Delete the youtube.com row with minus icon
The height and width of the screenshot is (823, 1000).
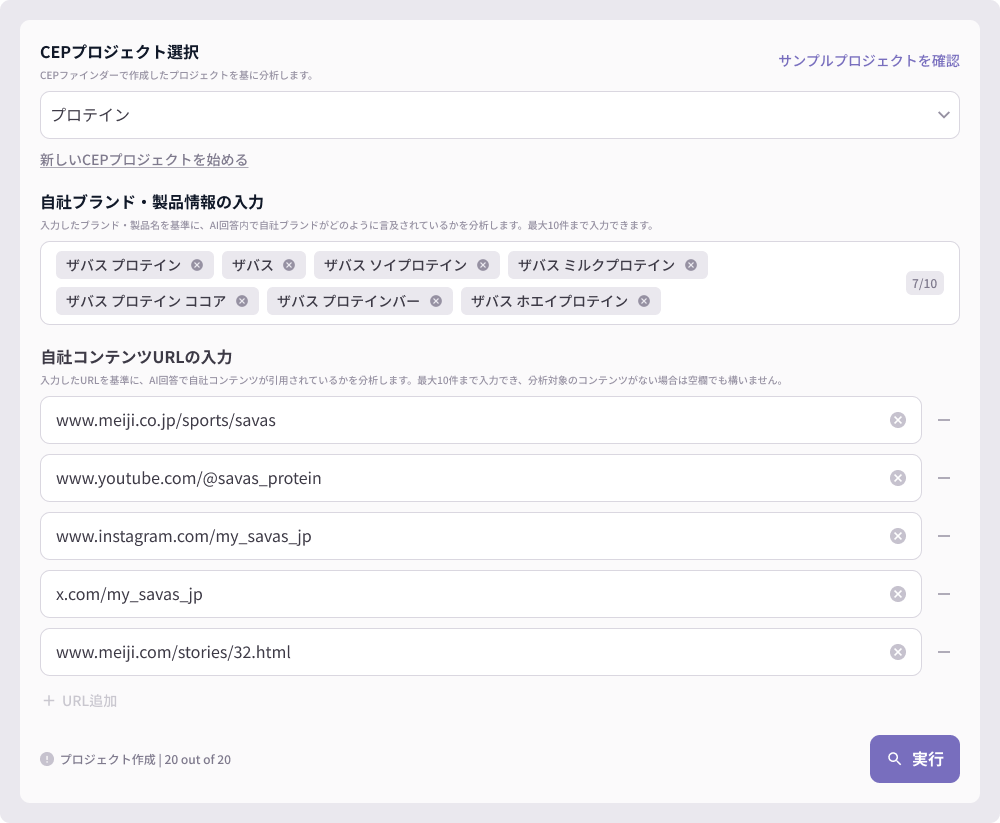[944, 478]
